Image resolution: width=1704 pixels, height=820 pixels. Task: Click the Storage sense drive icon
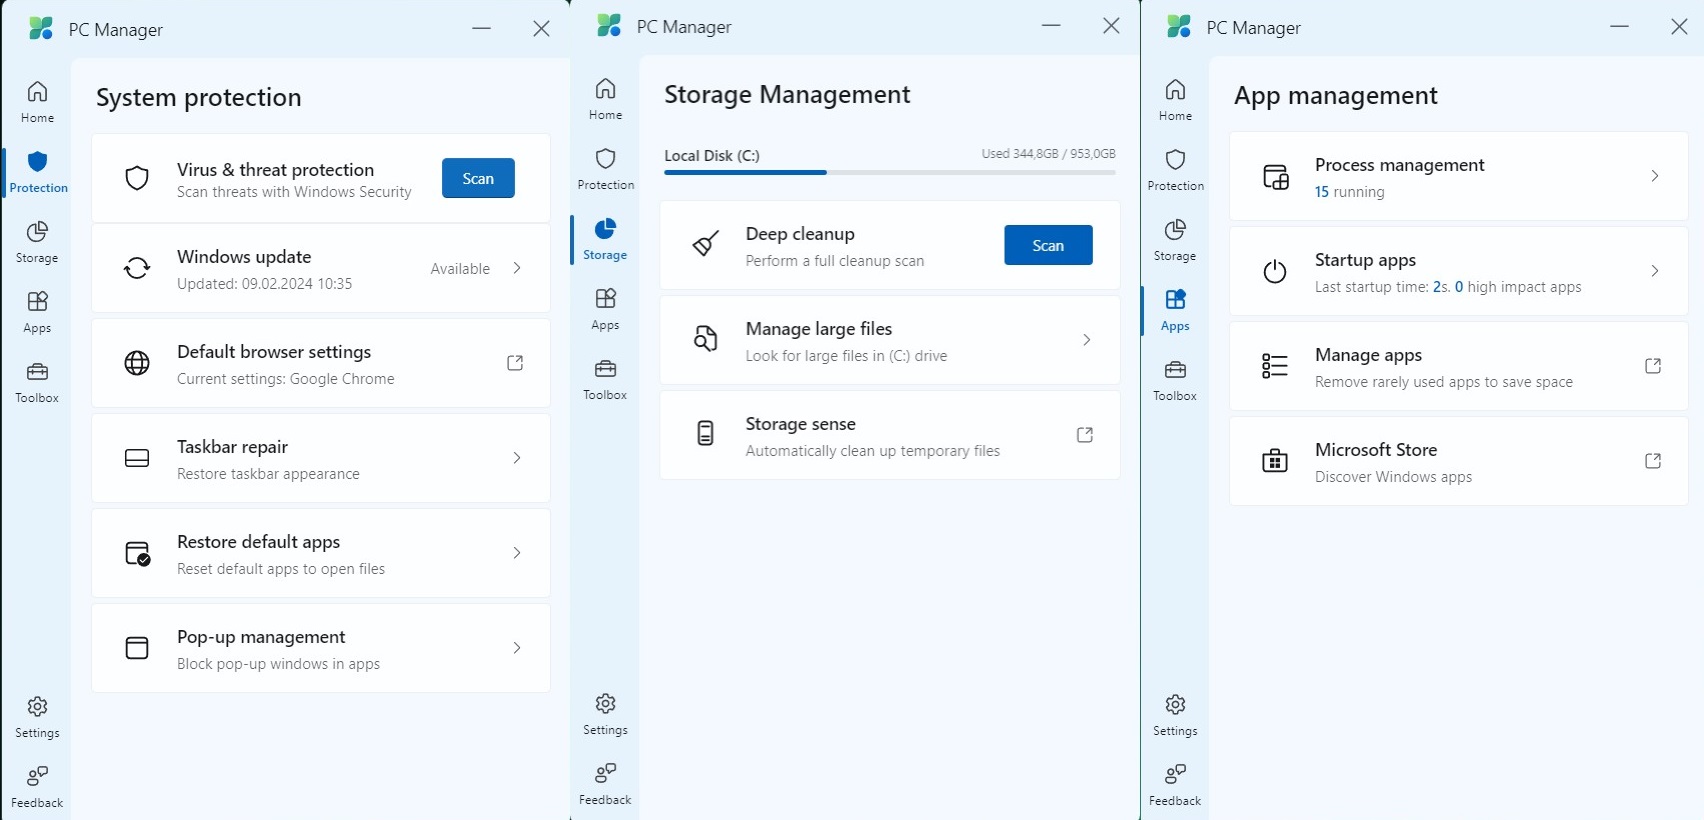[x=705, y=434]
